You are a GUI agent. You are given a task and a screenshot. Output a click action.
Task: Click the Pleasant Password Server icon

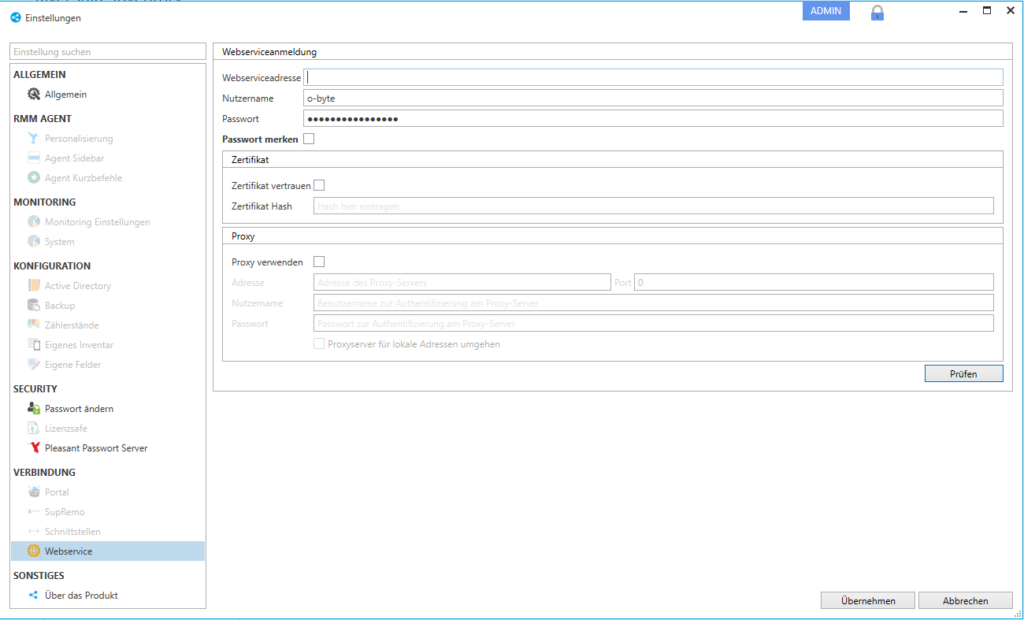tap(34, 448)
